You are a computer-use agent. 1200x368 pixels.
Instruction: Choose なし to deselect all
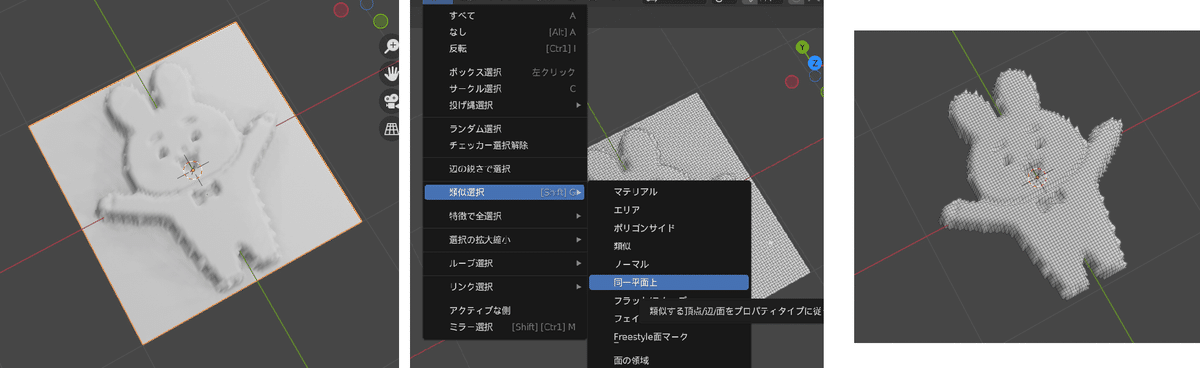(505, 32)
